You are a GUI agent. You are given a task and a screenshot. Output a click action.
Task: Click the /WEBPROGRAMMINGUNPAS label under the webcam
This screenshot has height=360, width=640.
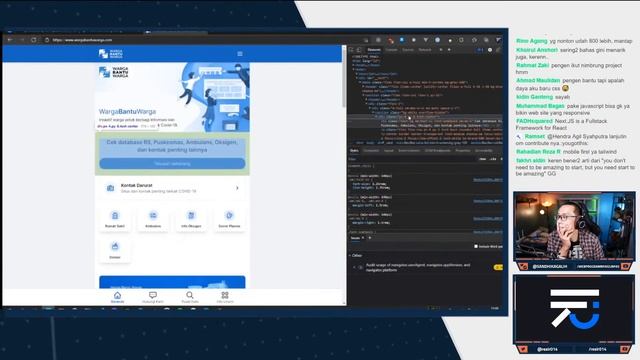(x=598, y=267)
